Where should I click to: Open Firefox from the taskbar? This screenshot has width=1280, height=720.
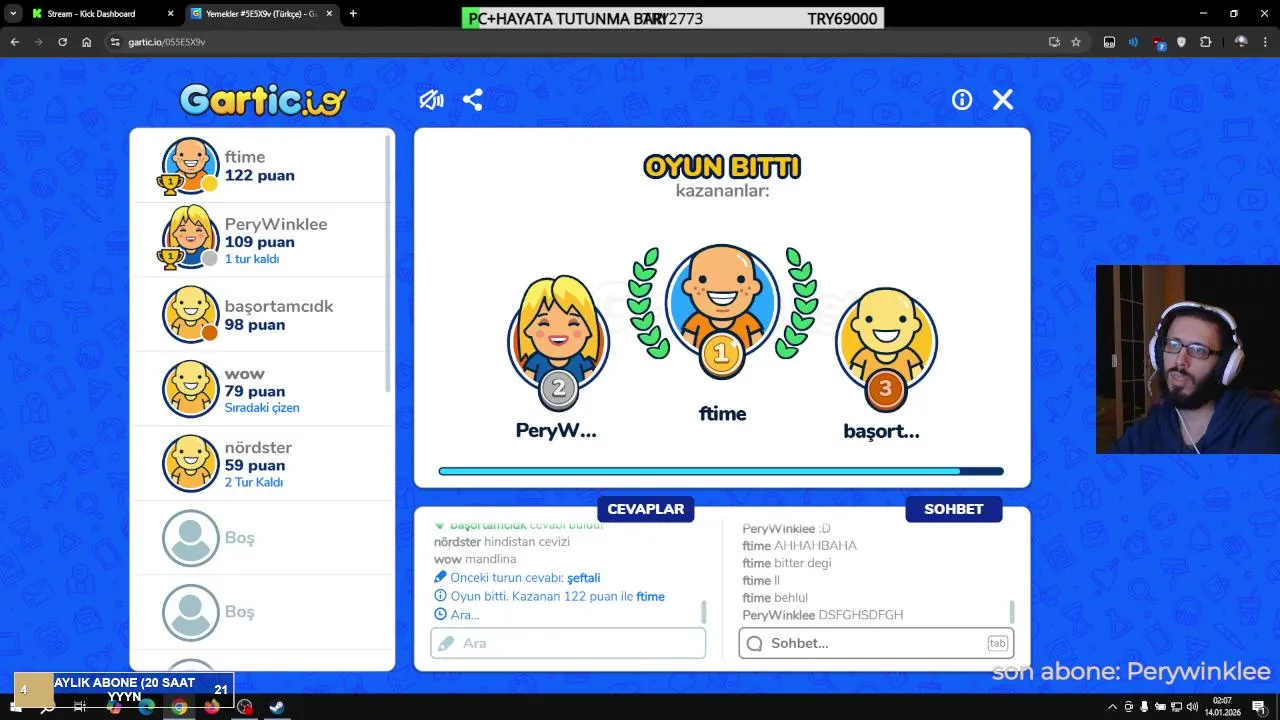click(212, 707)
